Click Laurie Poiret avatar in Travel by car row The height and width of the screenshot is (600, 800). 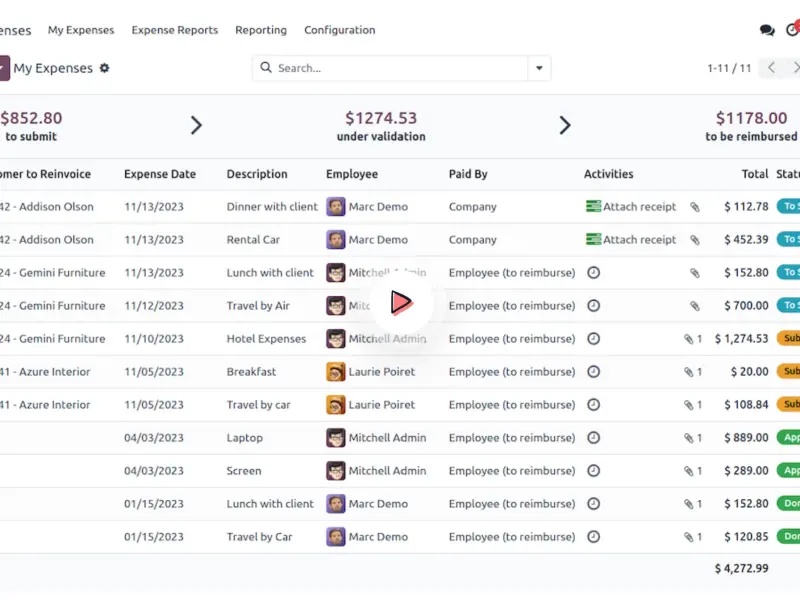click(336, 405)
